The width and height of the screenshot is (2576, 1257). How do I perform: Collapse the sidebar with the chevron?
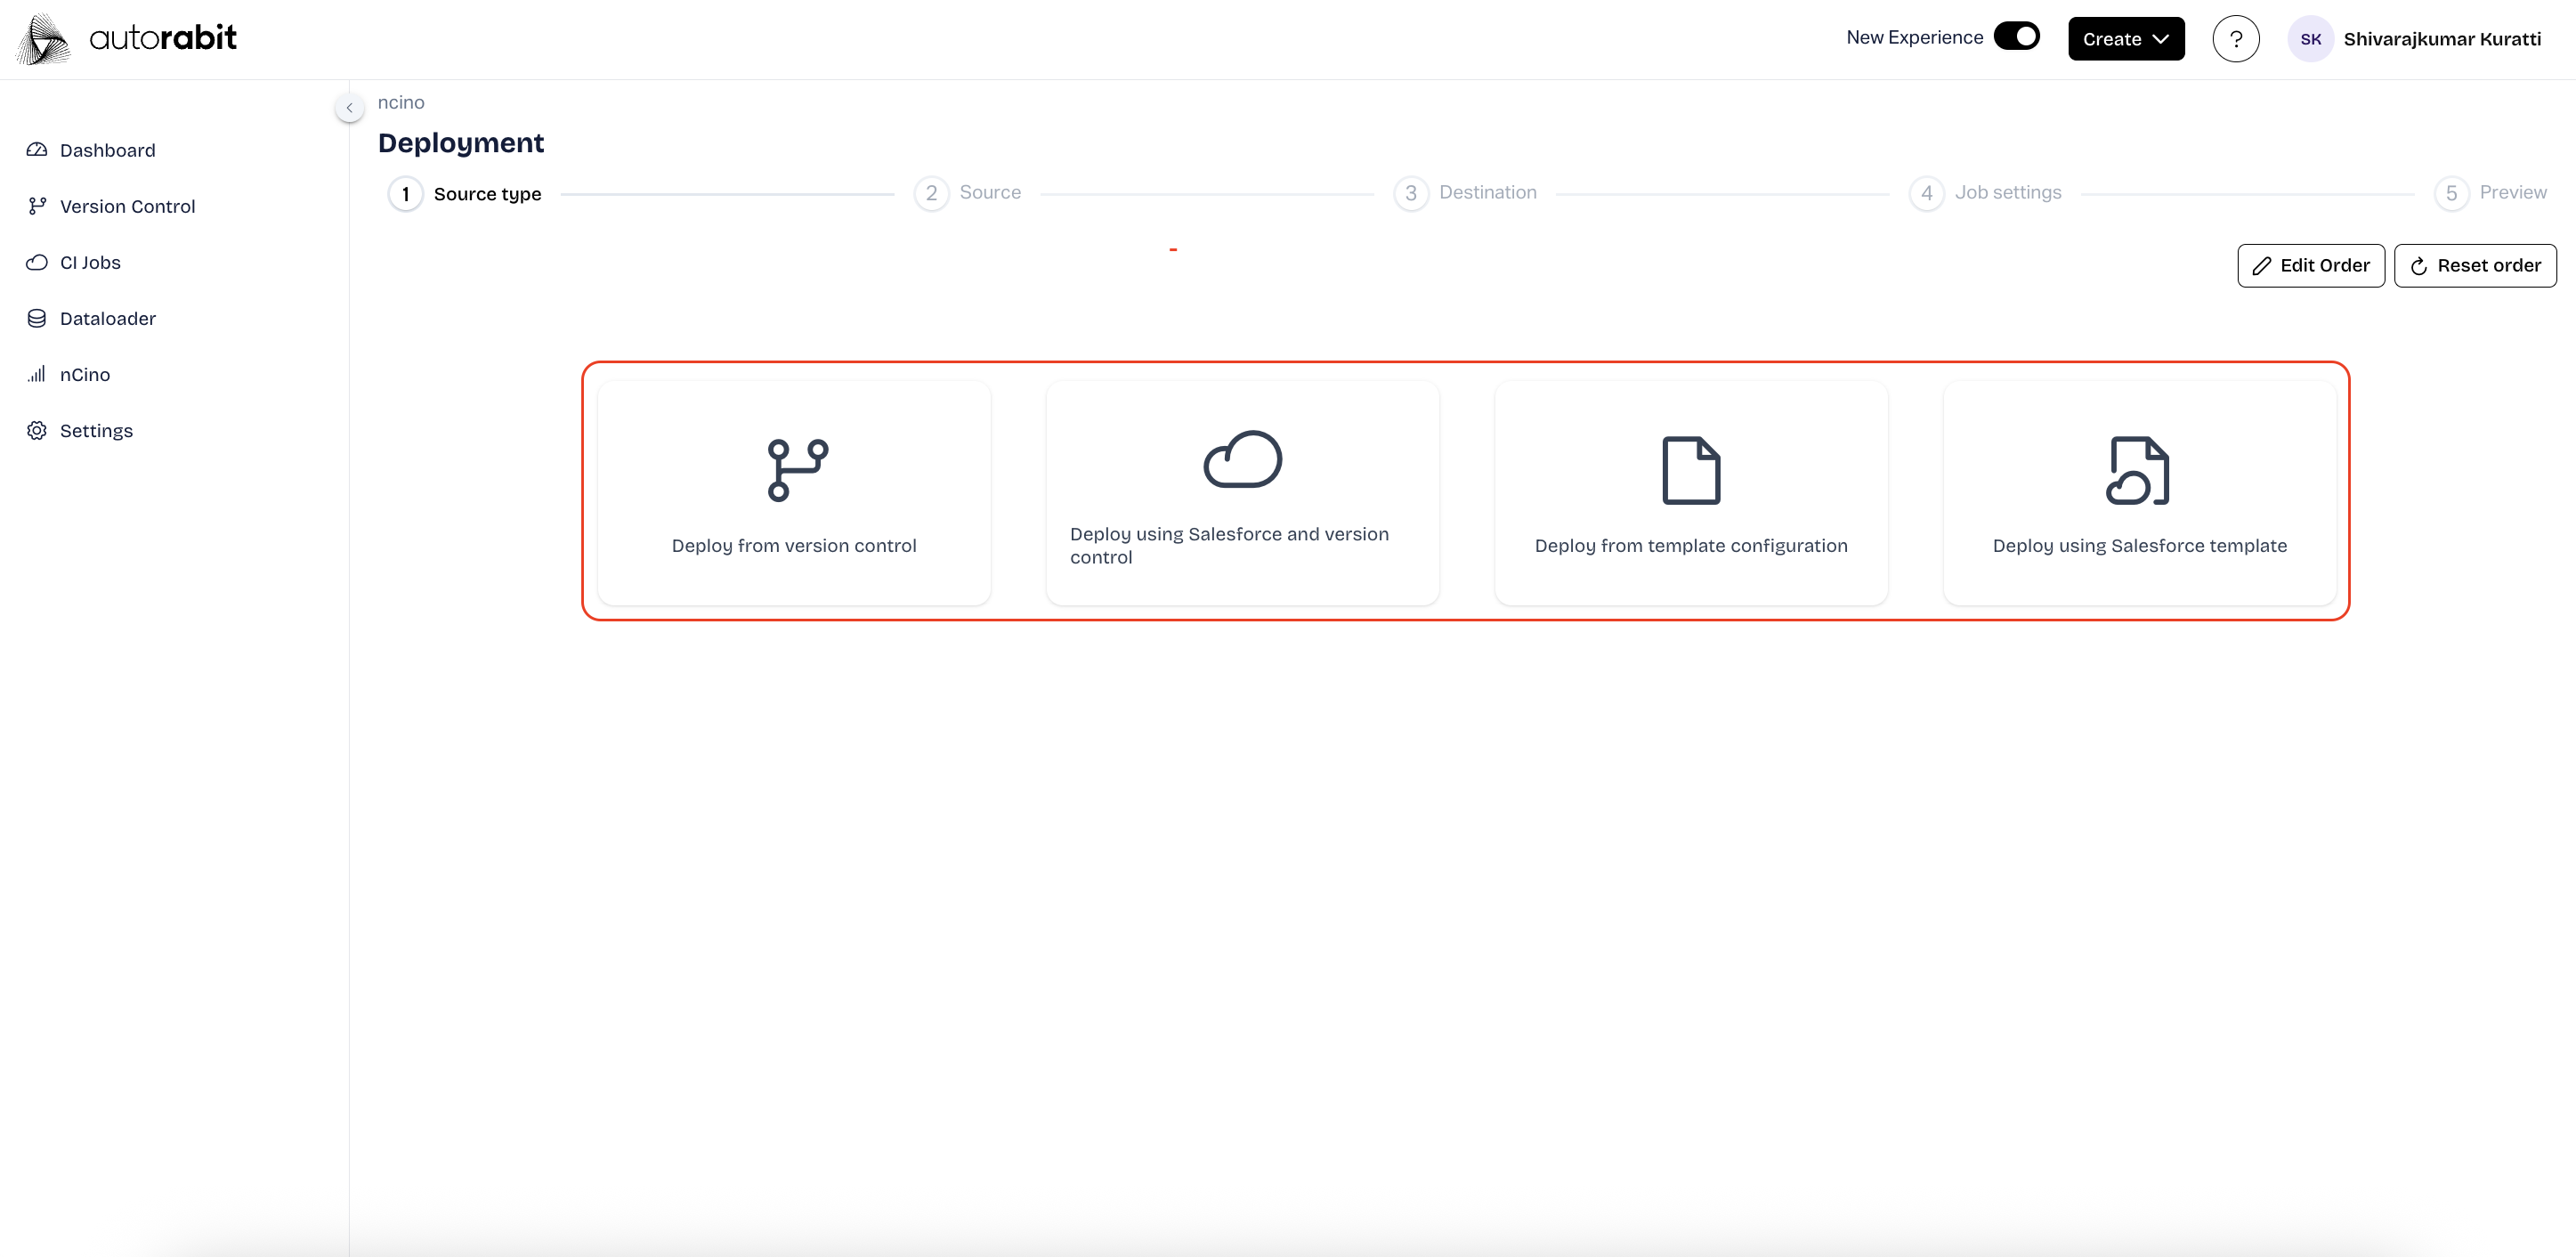point(349,107)
